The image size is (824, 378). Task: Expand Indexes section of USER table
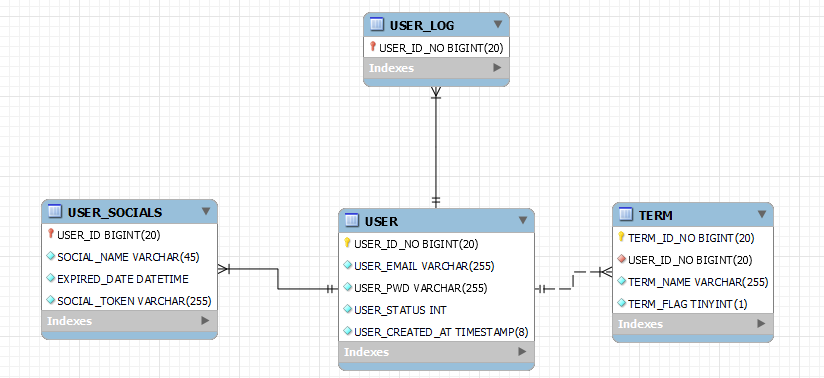(522, 352)
